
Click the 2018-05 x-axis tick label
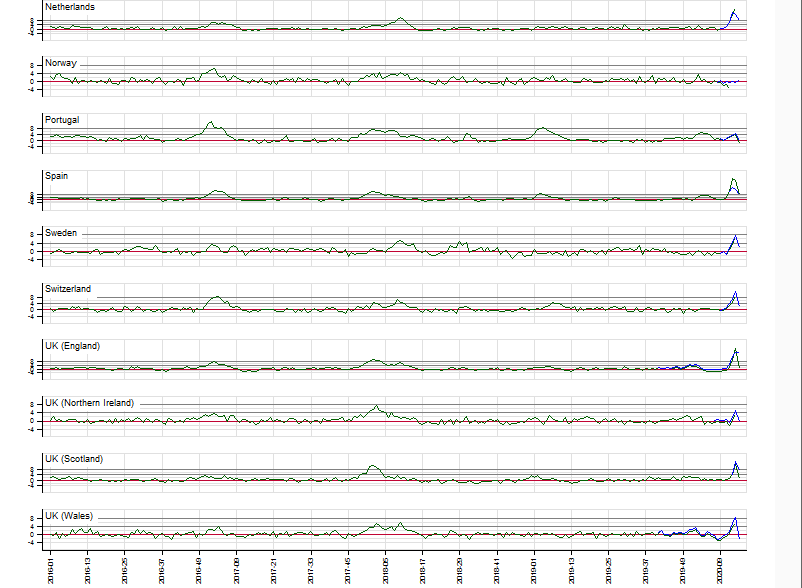(x=386, y=564)
